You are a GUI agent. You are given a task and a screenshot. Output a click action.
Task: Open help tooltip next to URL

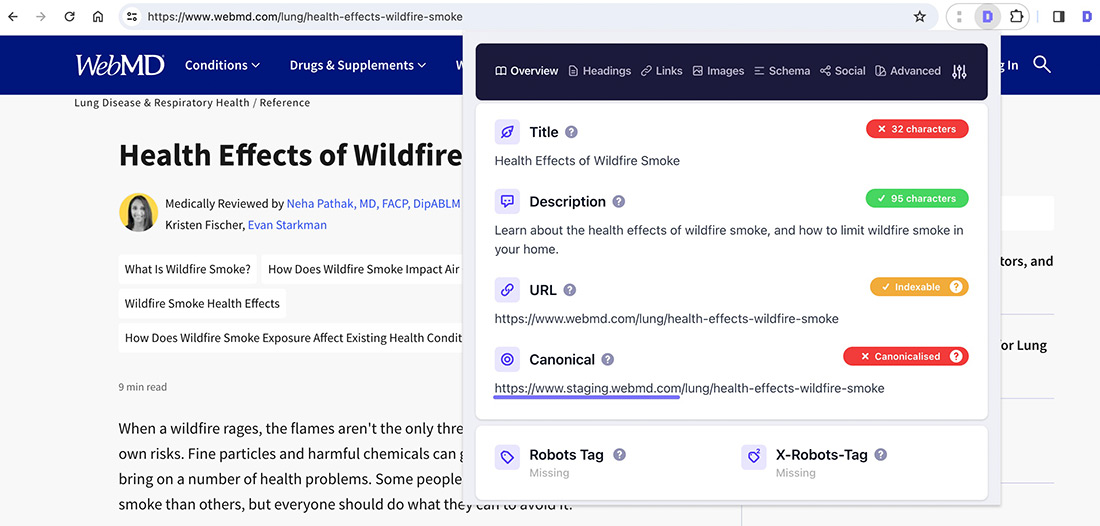pyautogui.click(x=570, y=290)
